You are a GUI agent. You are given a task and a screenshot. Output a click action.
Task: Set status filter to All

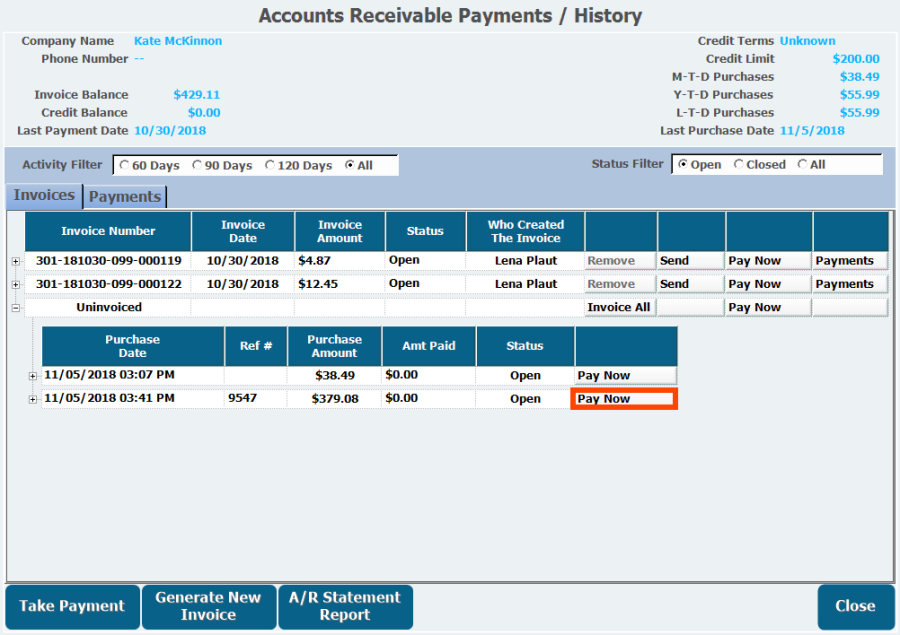click(x=802, y=164)
